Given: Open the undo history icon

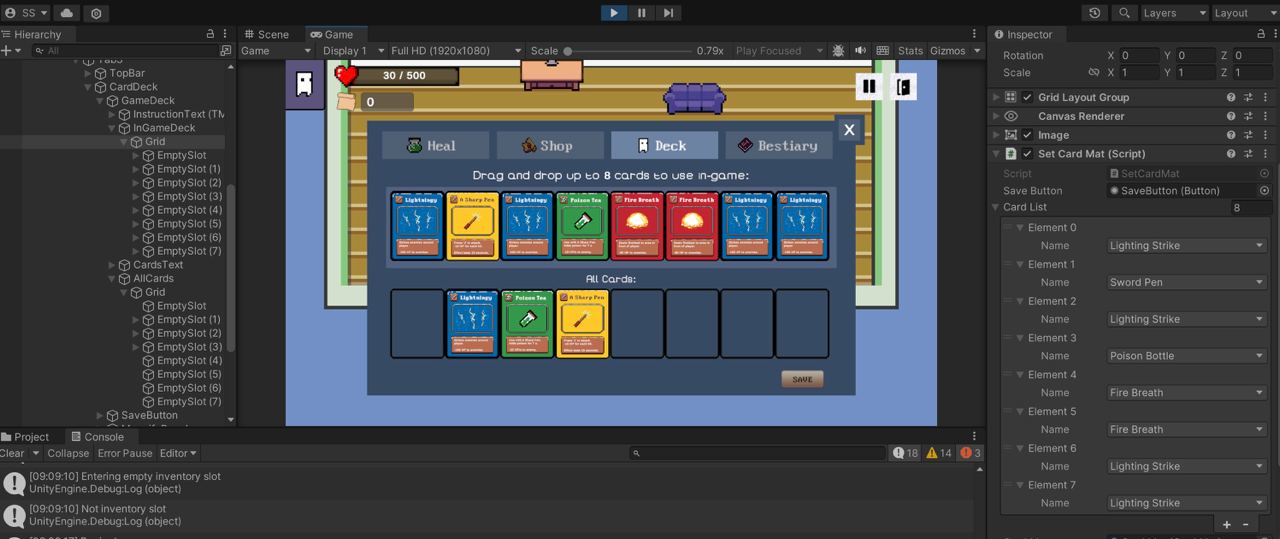Looking at the screenshot, I should [1095, 13].
